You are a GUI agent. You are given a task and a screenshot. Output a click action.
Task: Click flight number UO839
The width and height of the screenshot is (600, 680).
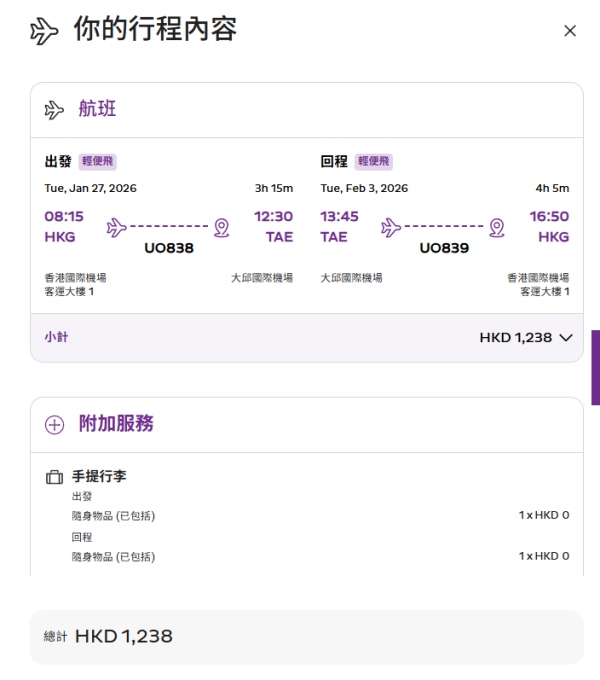pos(444,248)
